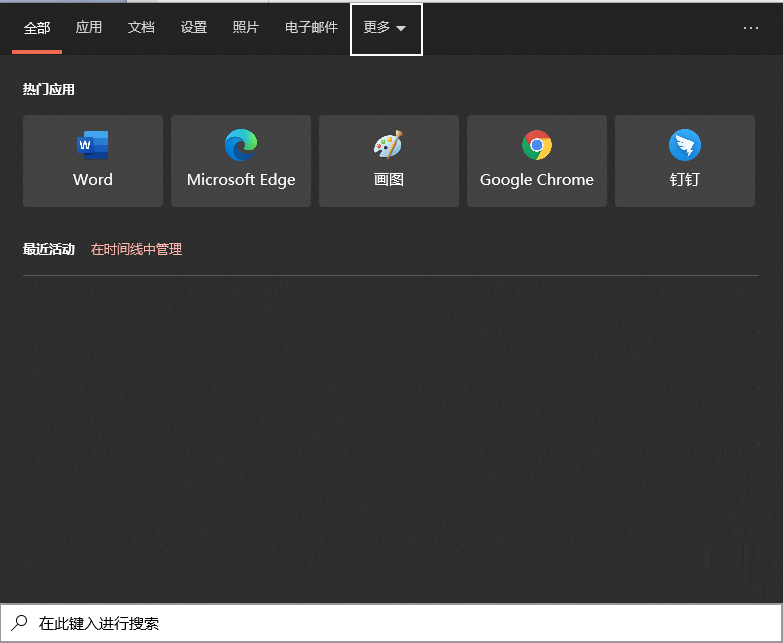Switch to the 照片 tab
The image size is (783, 643).
[246, 27]
